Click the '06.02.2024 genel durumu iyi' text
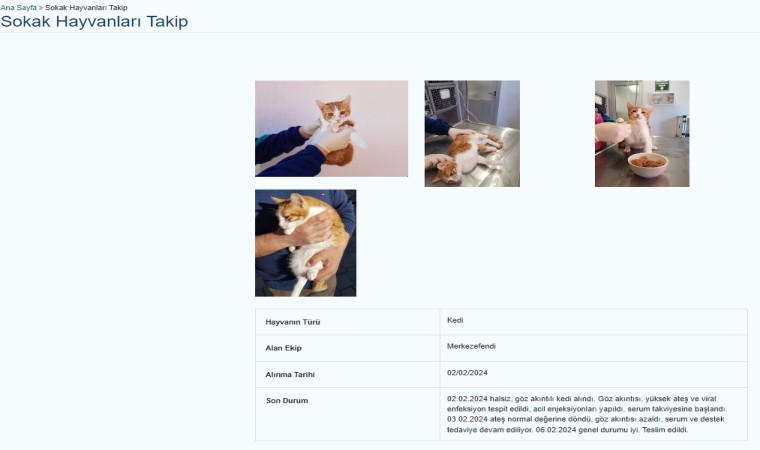Screen dimensions: 760x450 point(586,430)
